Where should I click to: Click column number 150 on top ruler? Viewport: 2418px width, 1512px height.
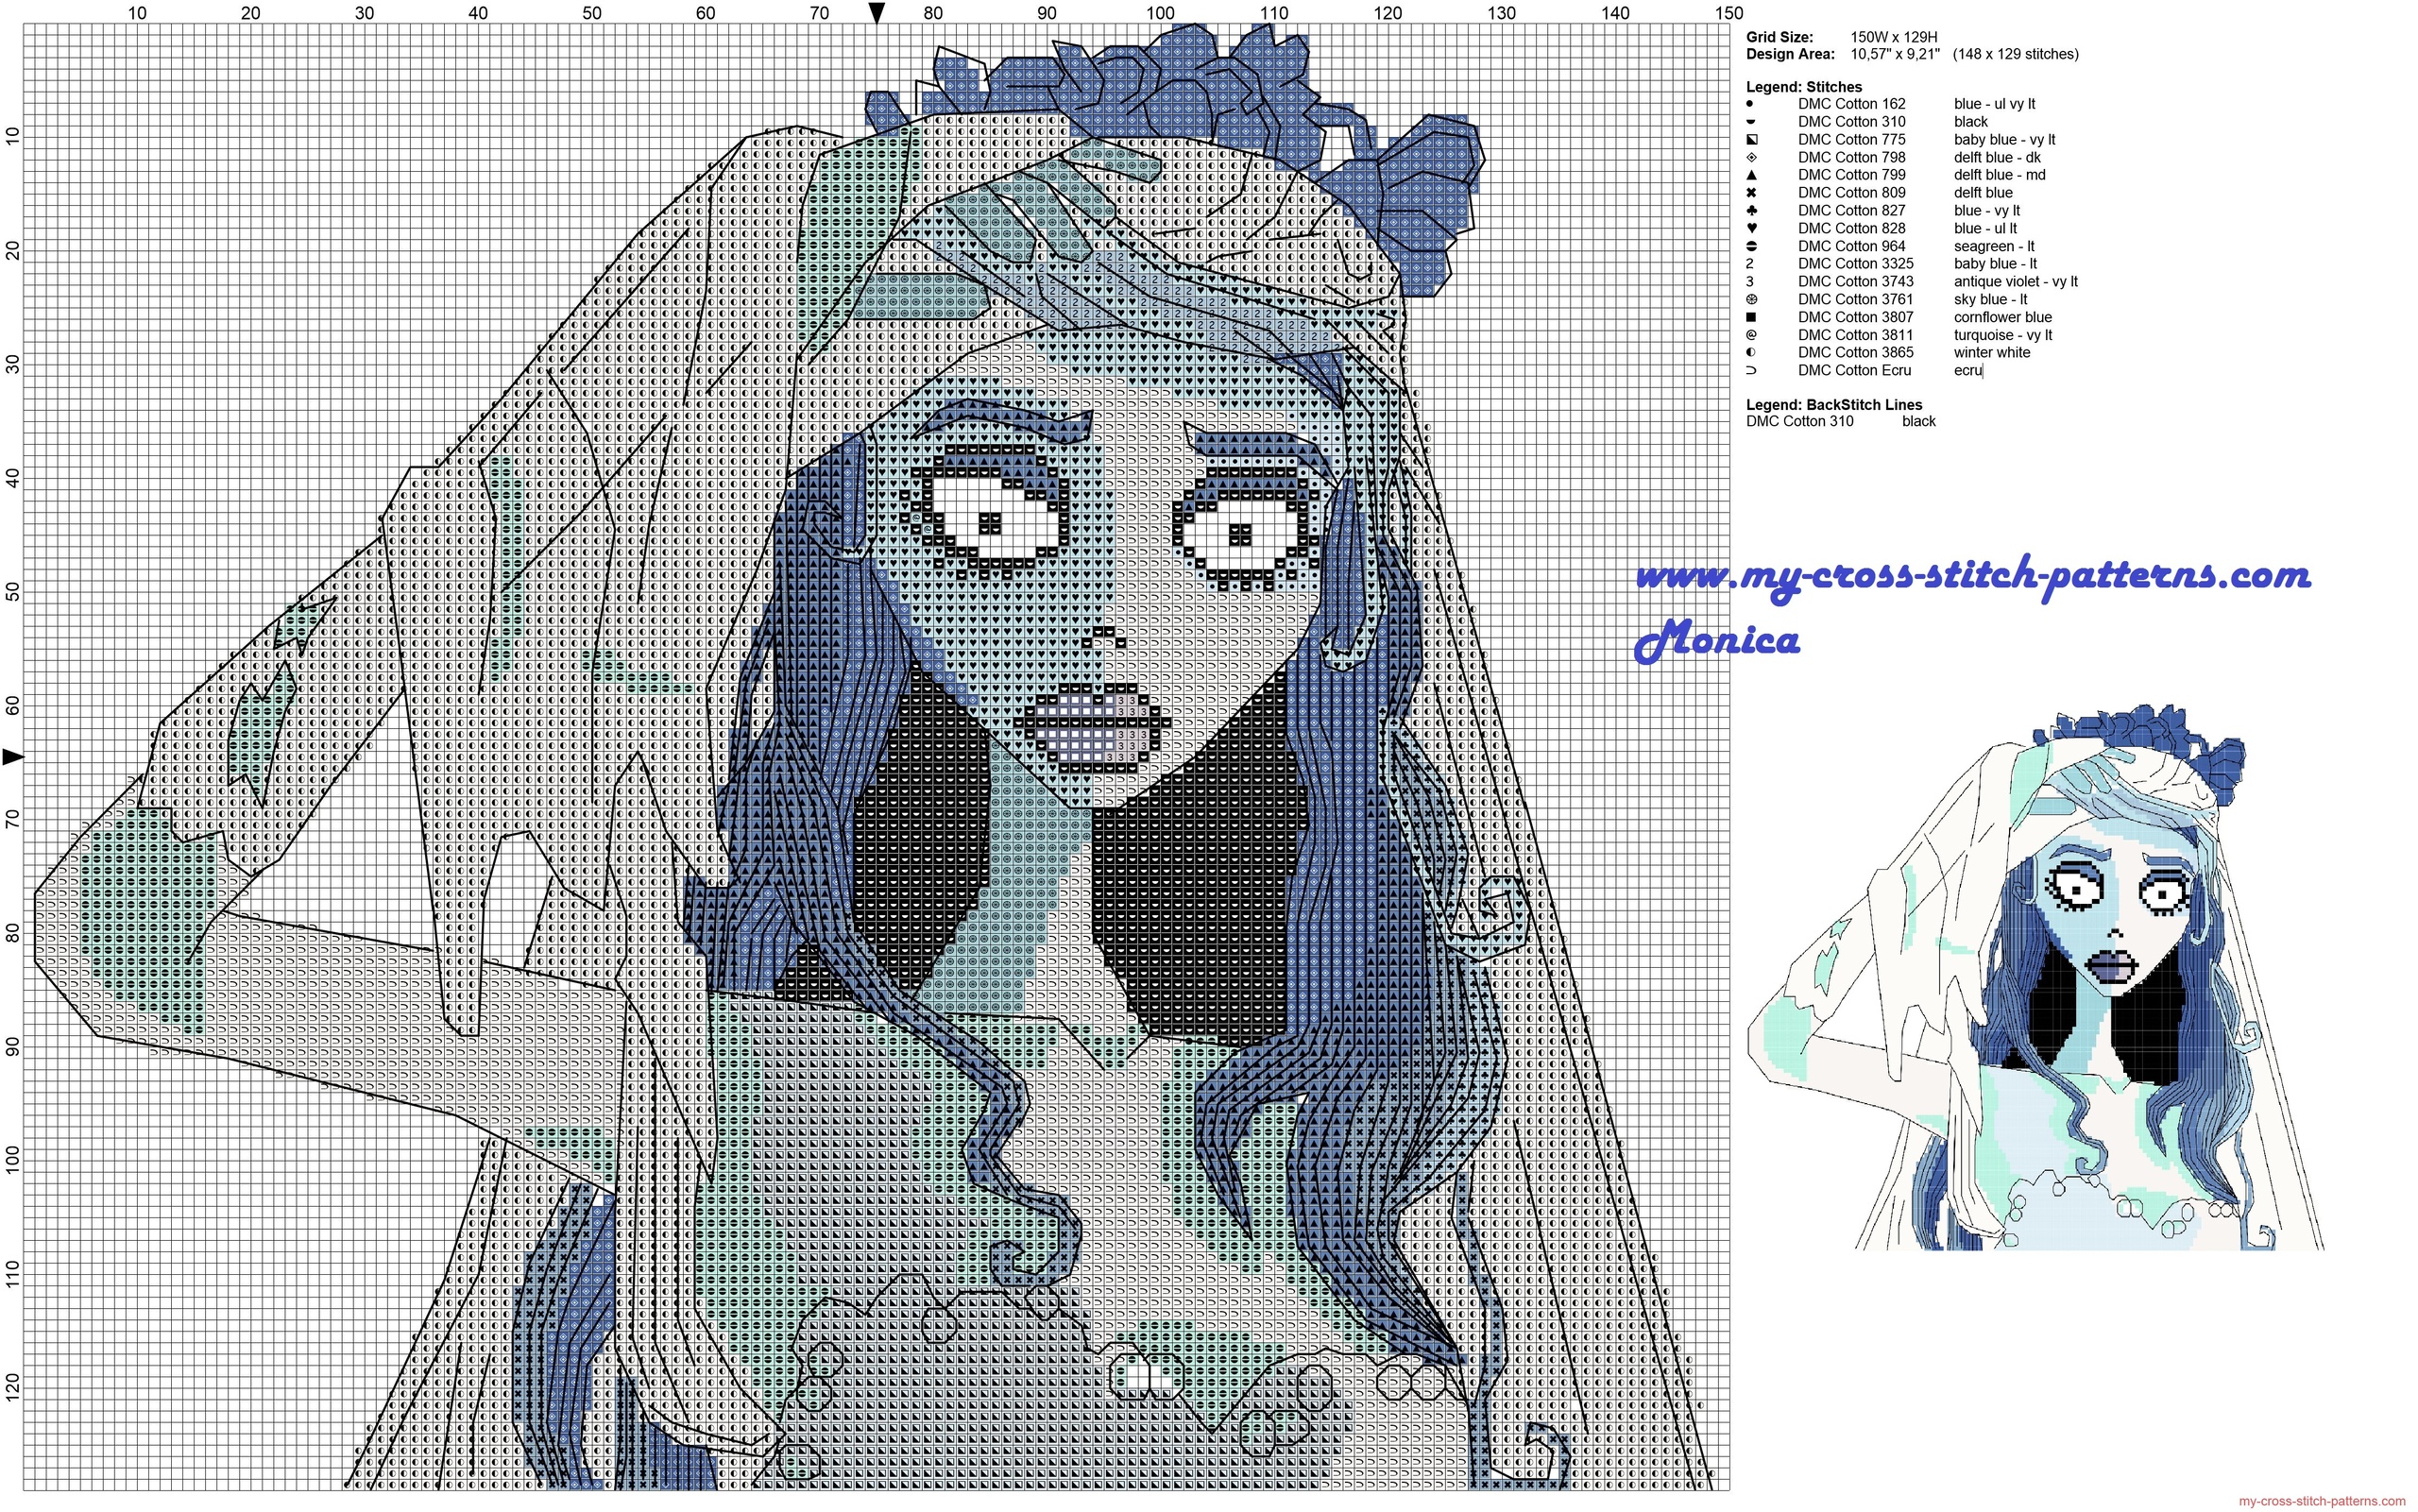(1729, 13)
